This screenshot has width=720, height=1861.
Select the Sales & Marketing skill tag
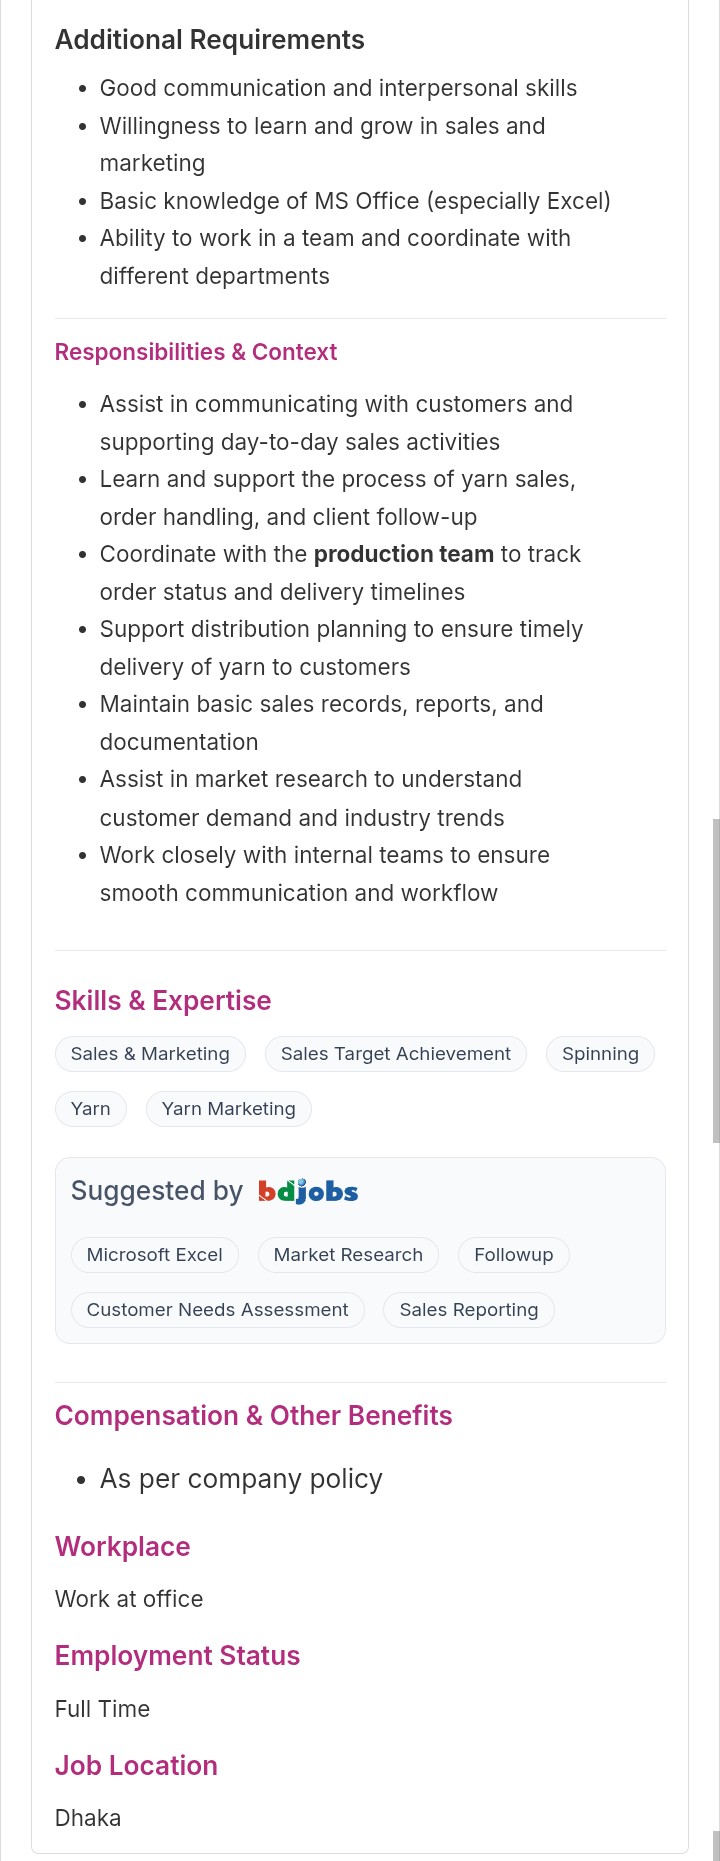(x=150, y=1054)
